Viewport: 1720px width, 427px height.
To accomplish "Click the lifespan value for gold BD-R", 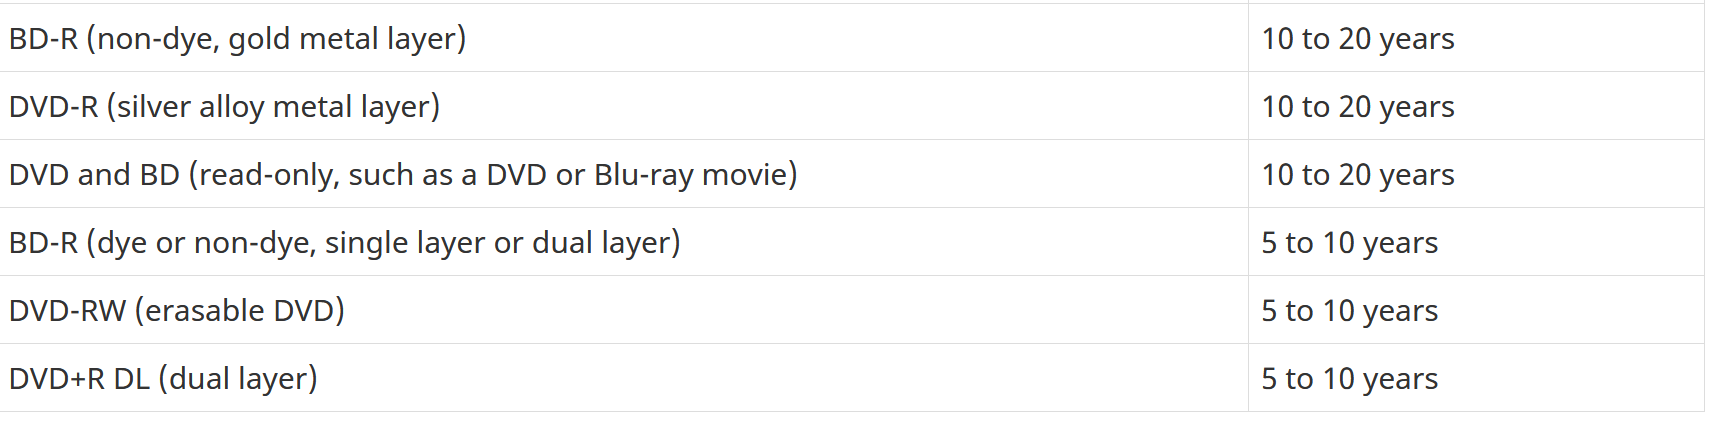I will 1358,39.
